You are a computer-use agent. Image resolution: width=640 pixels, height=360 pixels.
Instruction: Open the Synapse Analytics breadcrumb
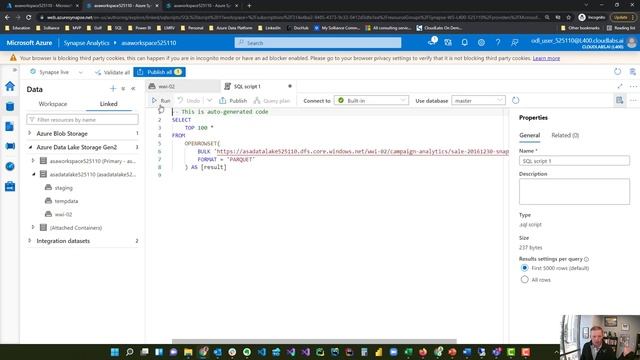coord(86,42)
